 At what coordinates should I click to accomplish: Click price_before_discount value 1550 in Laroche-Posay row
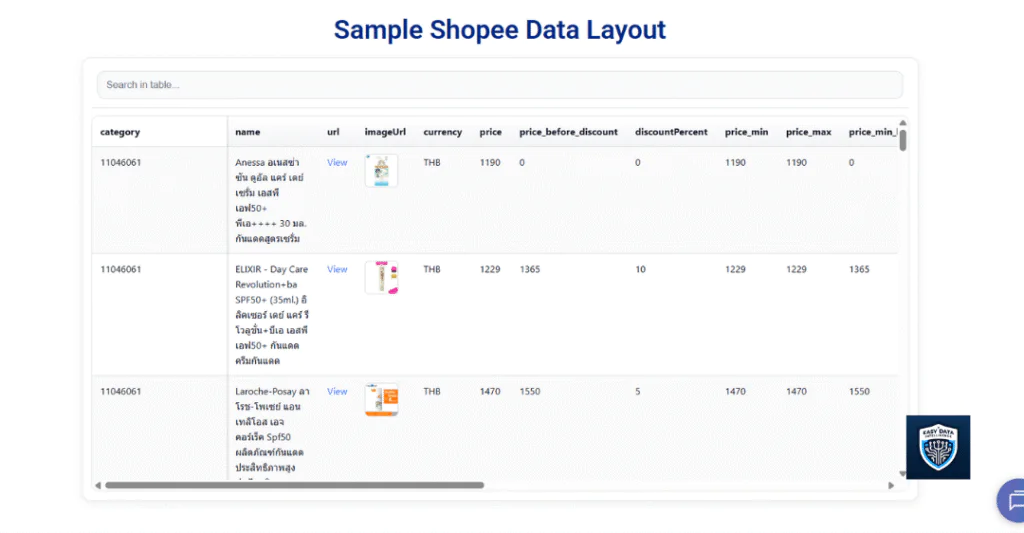click(530, 391)
